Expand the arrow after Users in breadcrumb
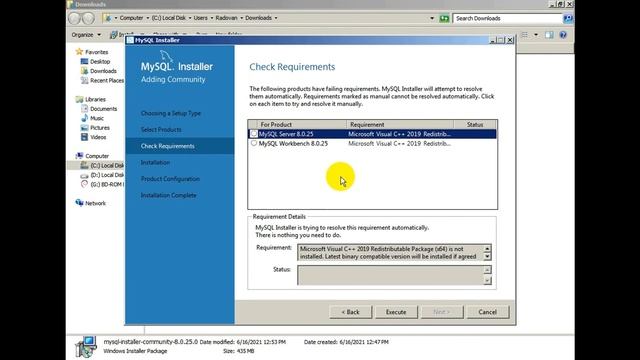The width and height of the screenshot is (640, 360). (211, 18)
